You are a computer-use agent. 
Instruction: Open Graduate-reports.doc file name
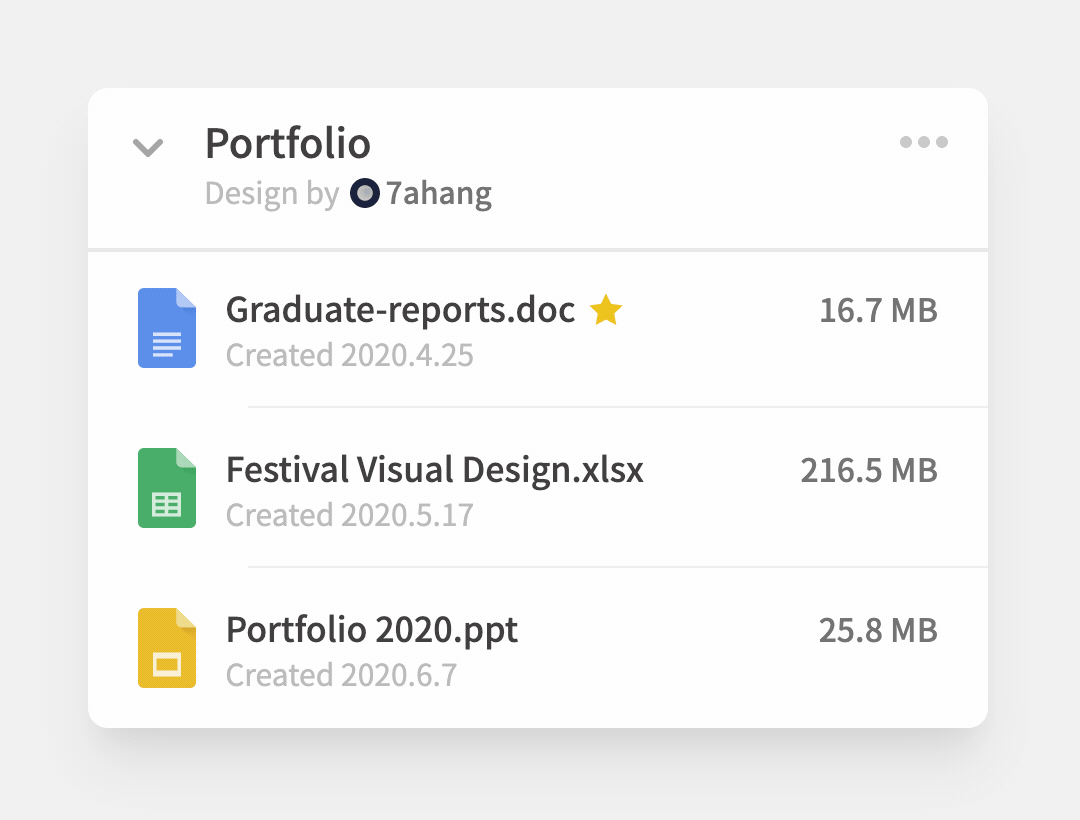(x=400, y=310)
